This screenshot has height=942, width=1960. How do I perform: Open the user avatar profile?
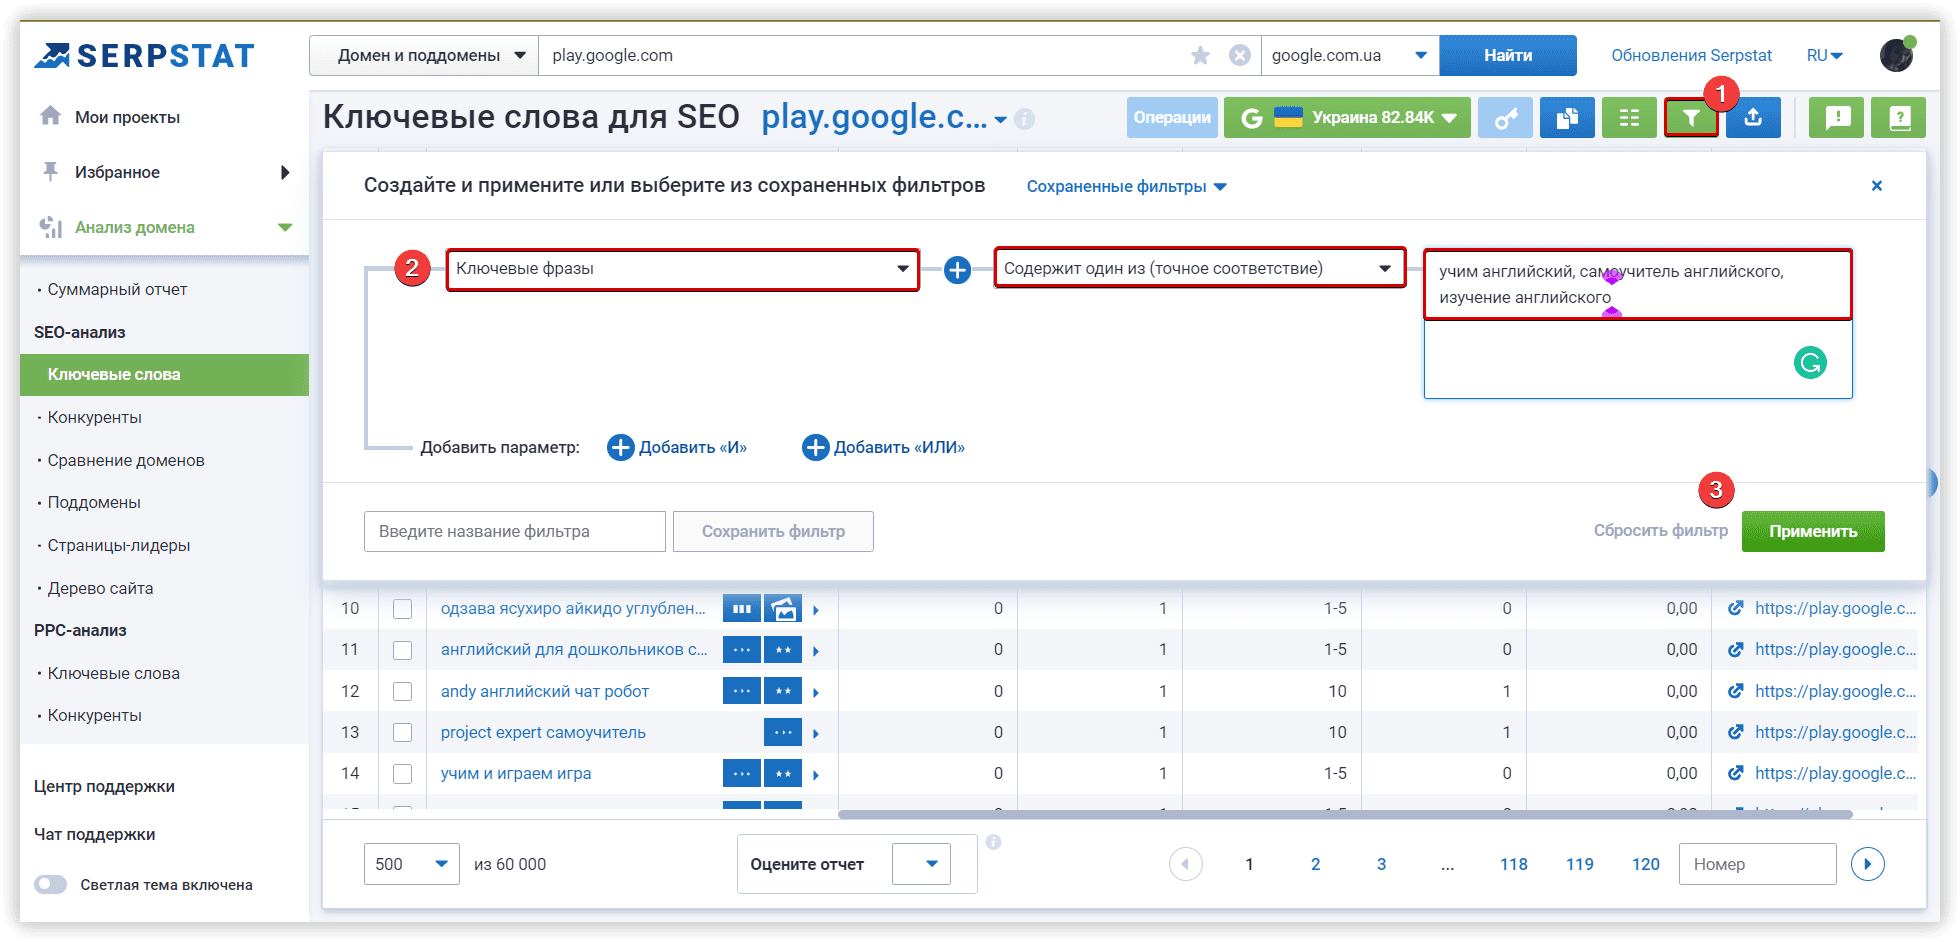pos(1896,55)
